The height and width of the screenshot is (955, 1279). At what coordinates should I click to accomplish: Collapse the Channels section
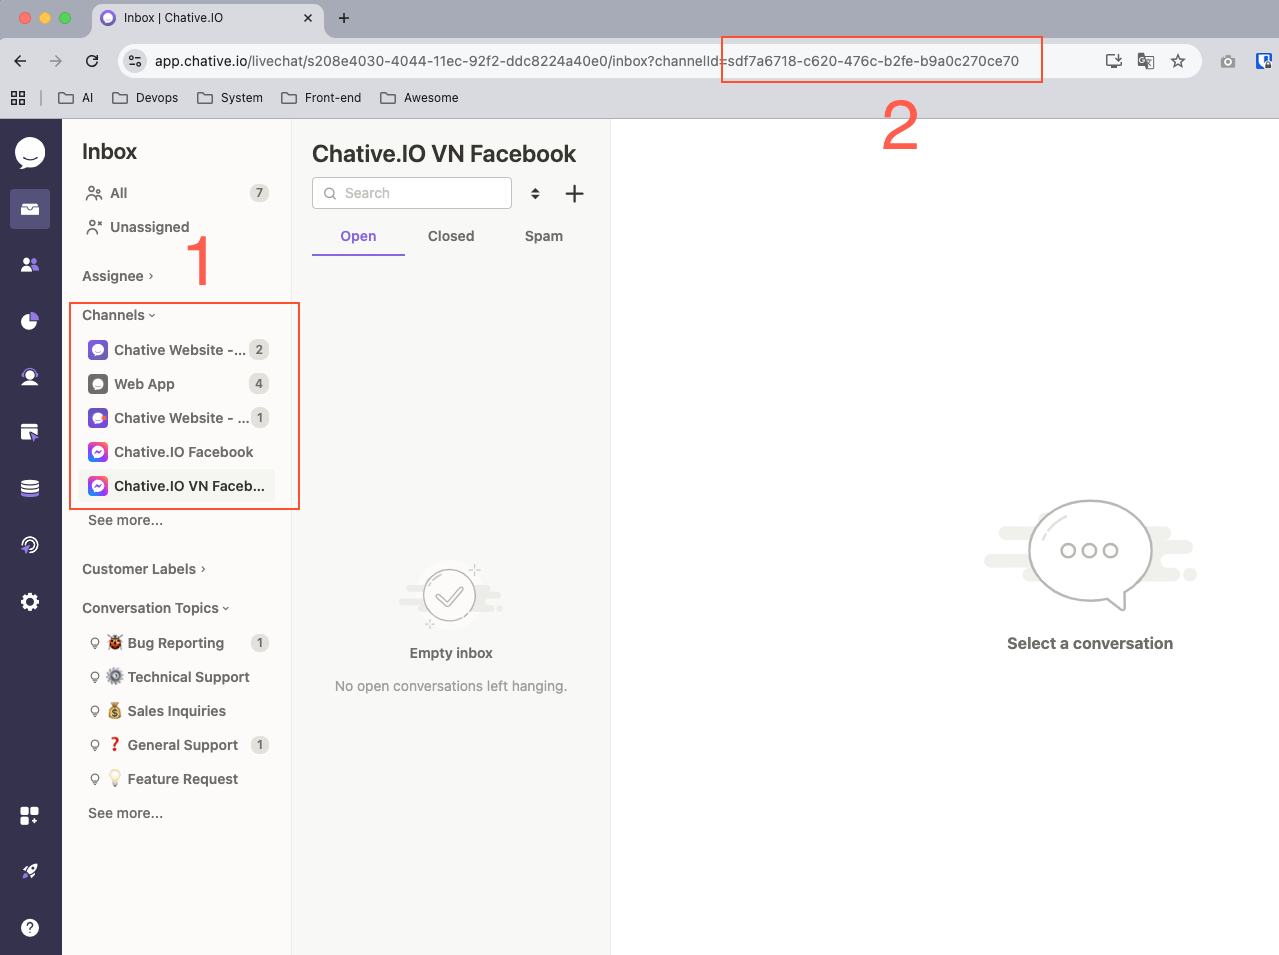tap(118, 315)
